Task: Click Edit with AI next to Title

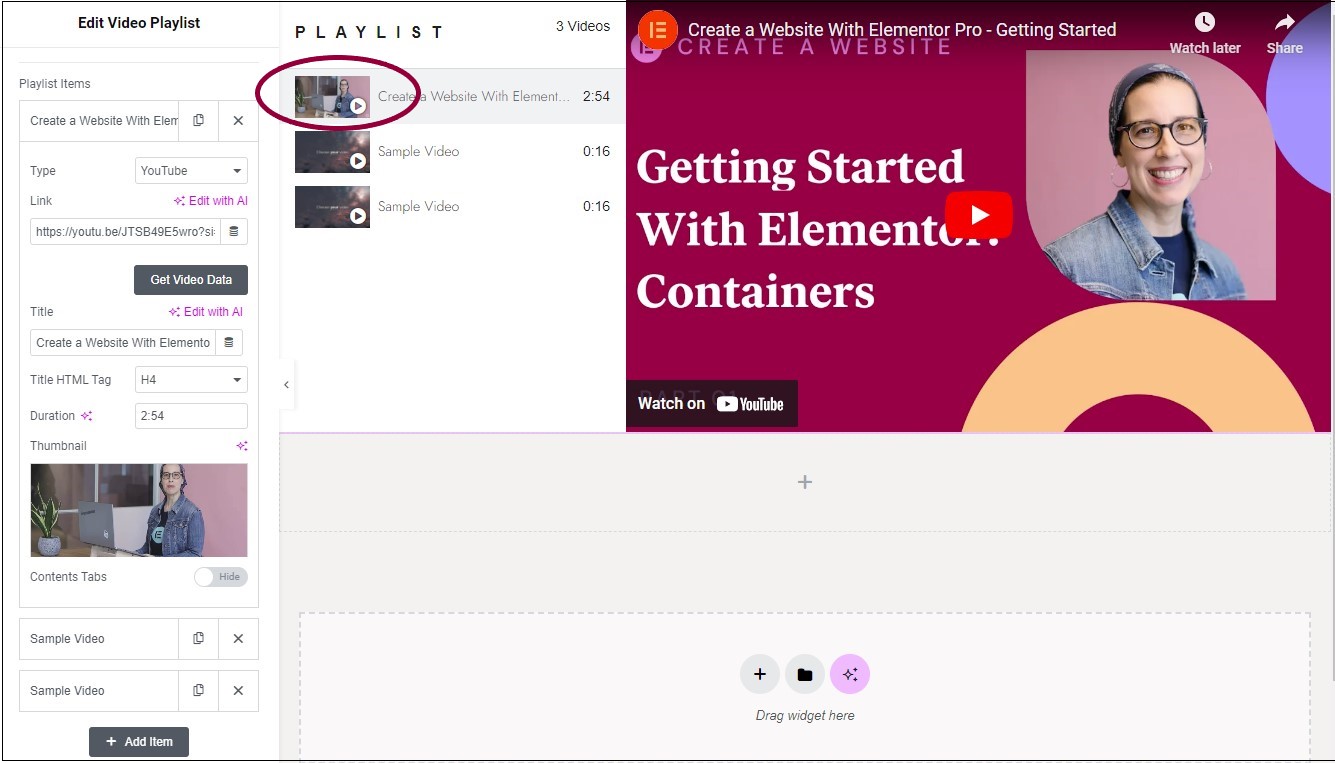Action: pos(206,312)
